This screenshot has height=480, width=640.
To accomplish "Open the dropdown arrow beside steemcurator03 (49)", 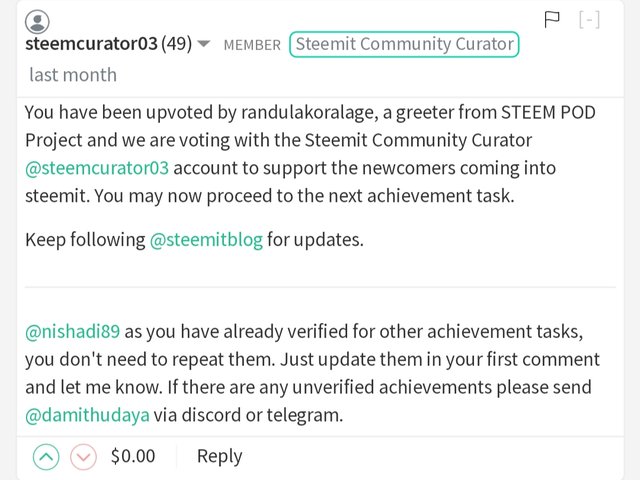I will (204, 43).
